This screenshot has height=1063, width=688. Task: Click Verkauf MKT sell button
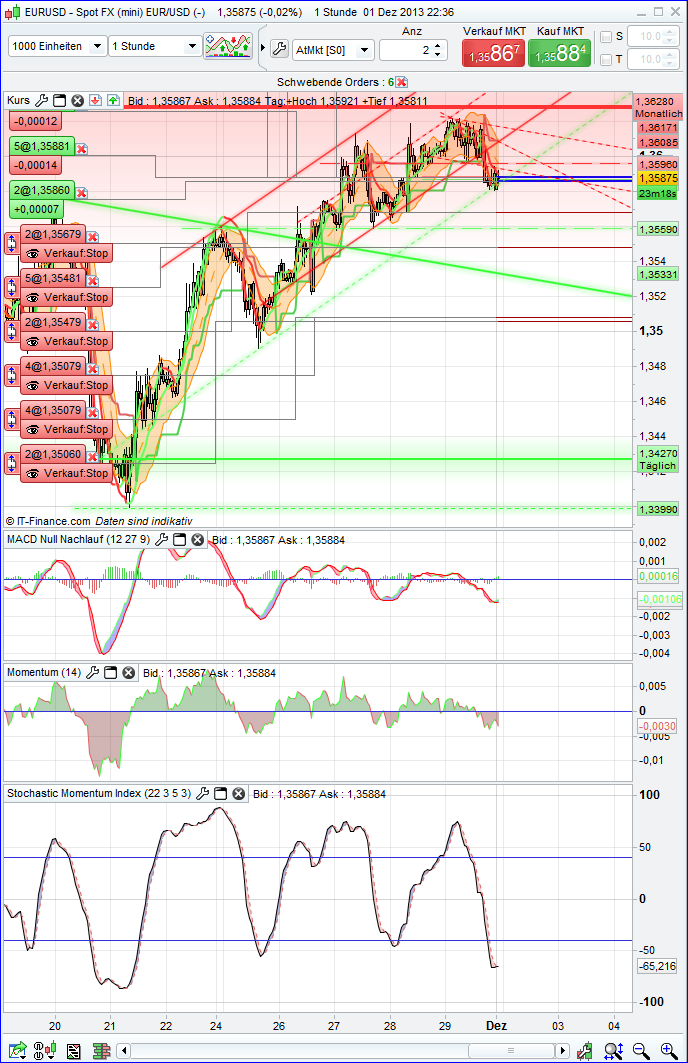(492, 53)
